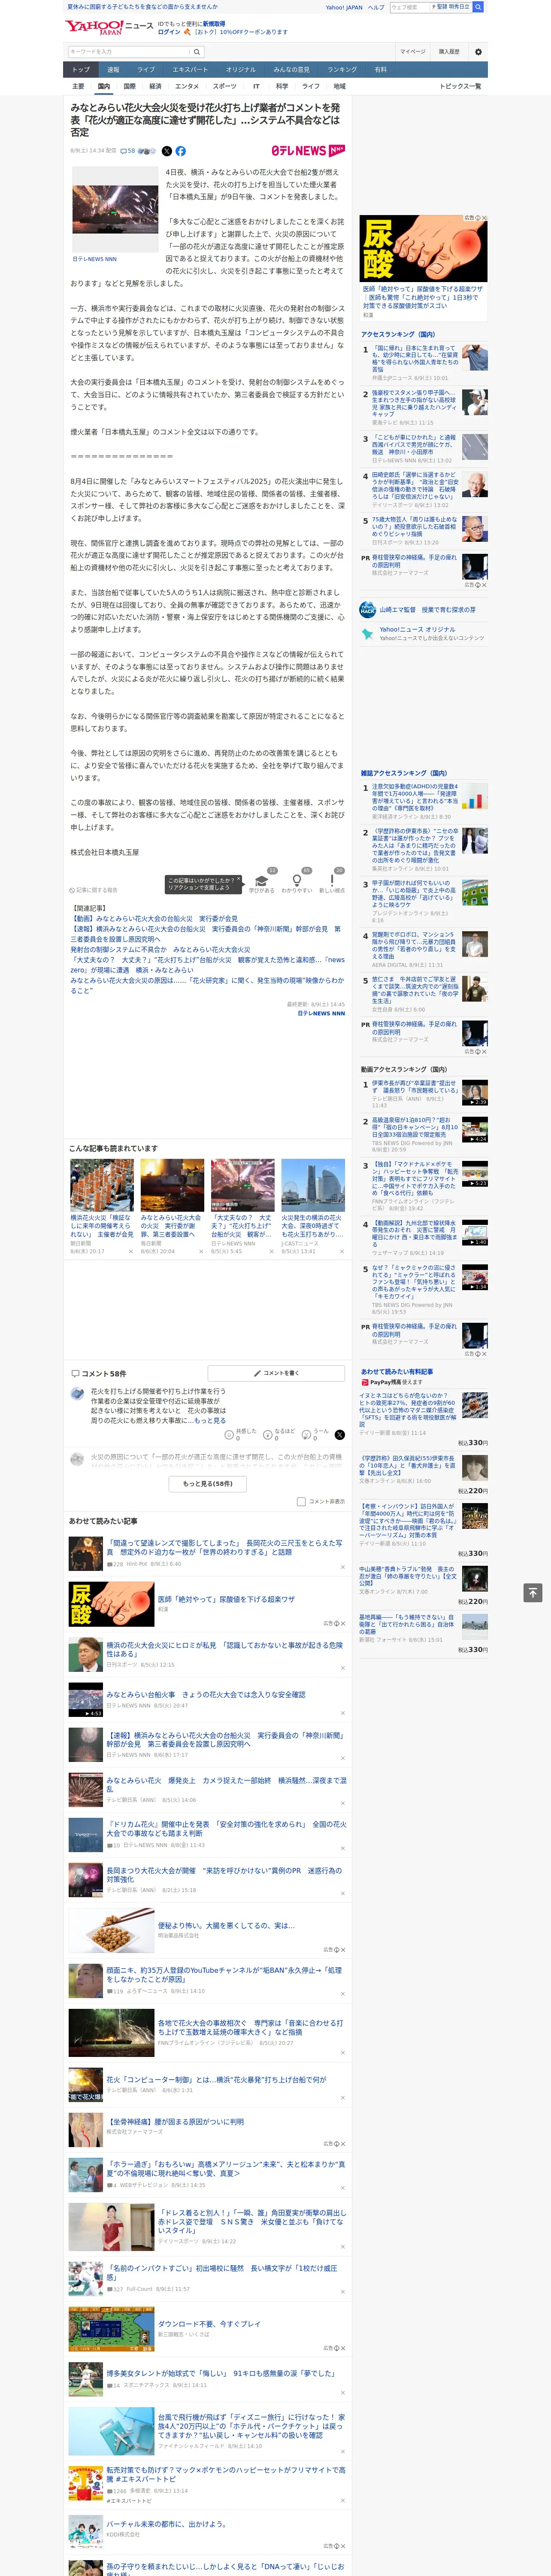Open first commenter's avatar icon

point(77,1393)
